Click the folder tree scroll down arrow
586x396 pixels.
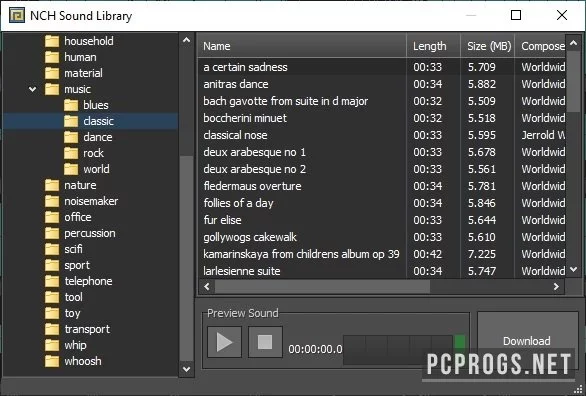click(x=186, y=369)
